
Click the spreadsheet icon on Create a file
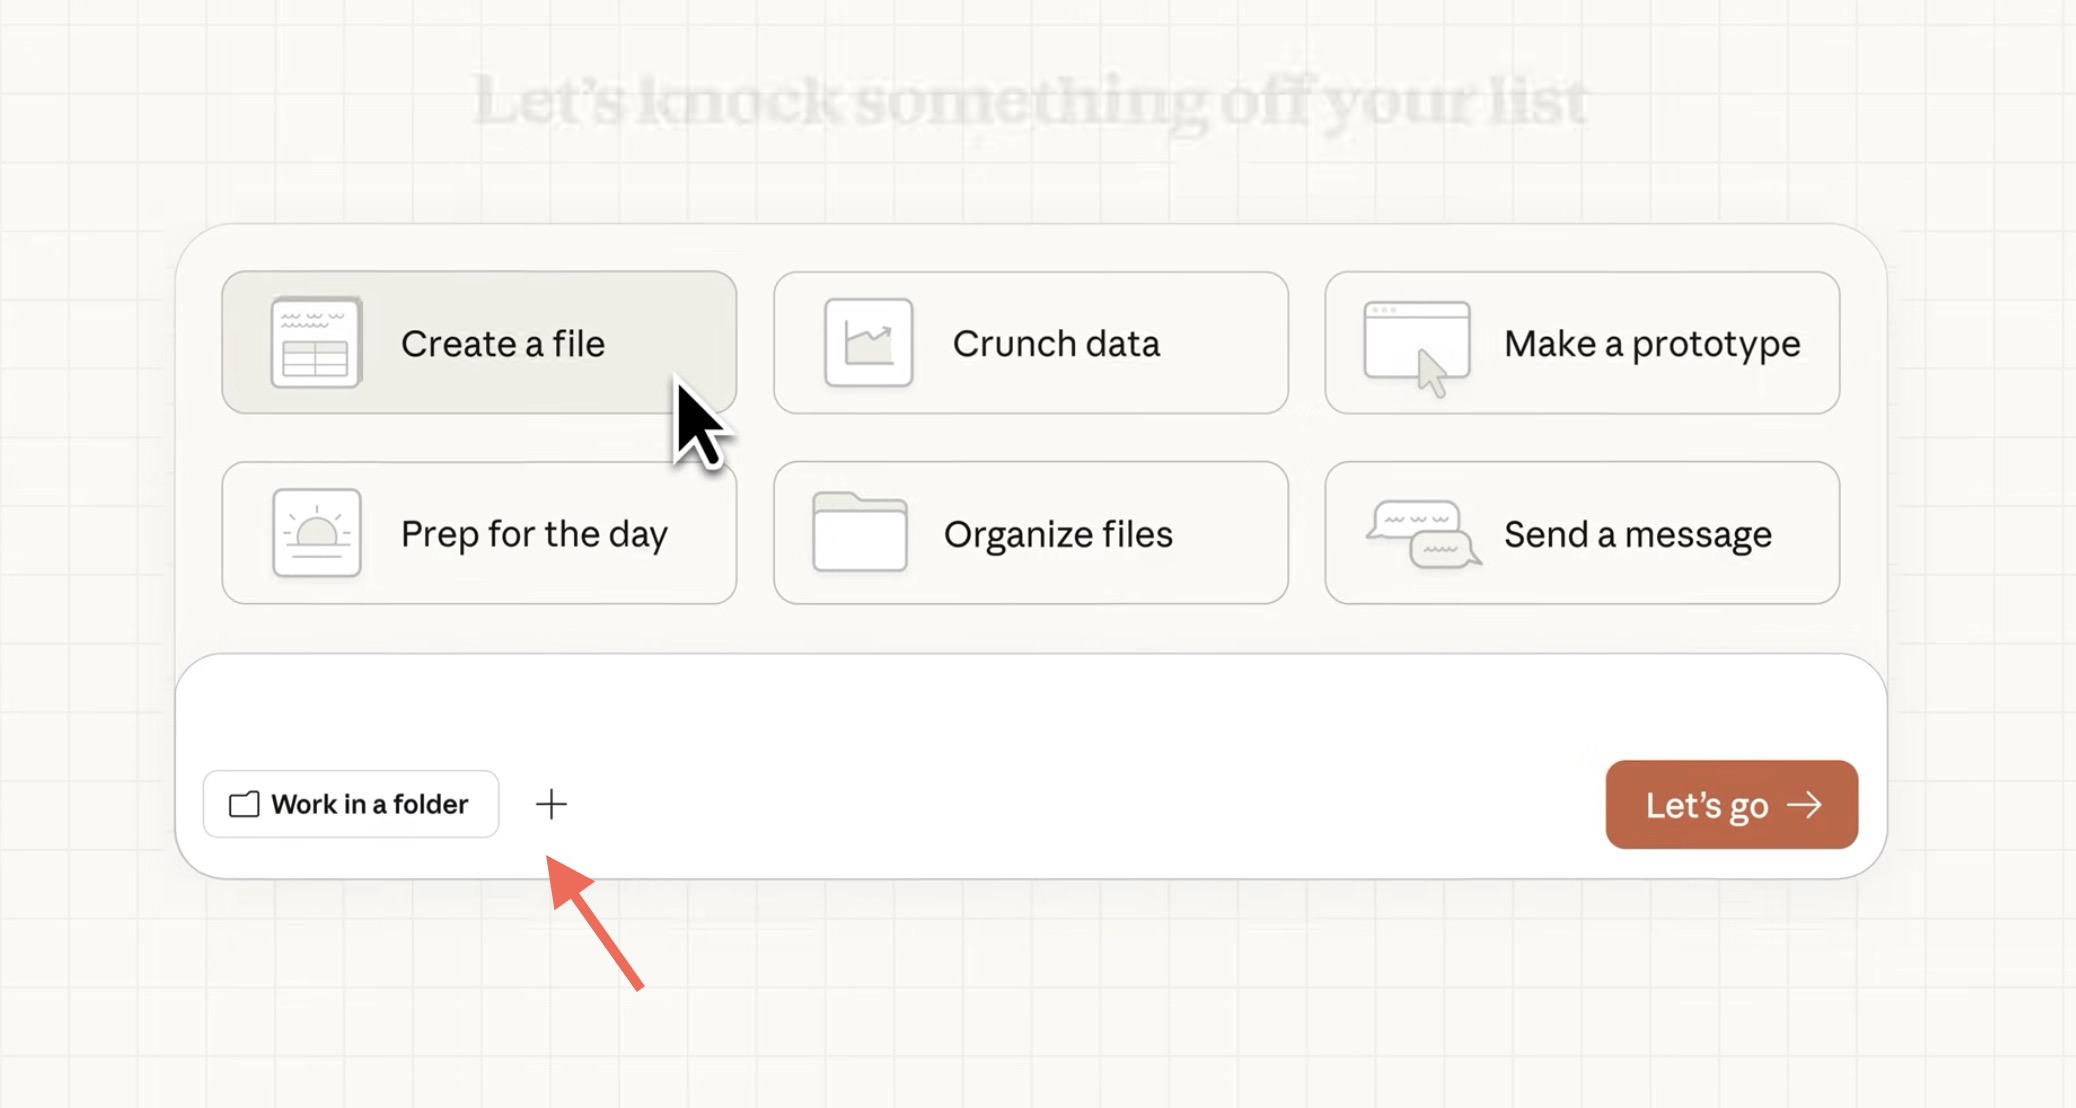(x=316, y=342)
